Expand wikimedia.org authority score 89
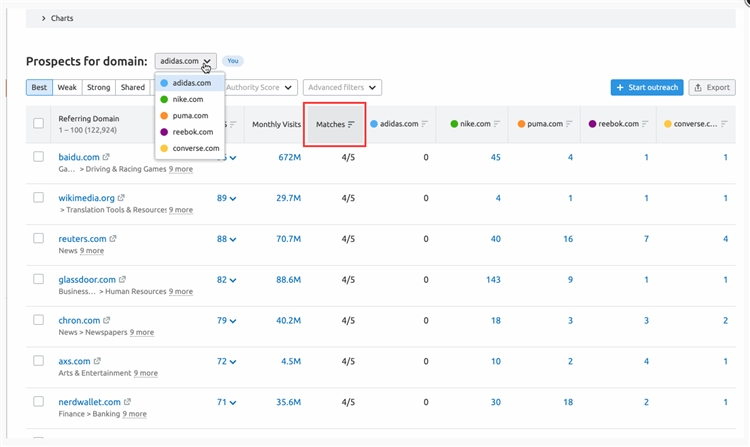 click(x=227, y=198)
